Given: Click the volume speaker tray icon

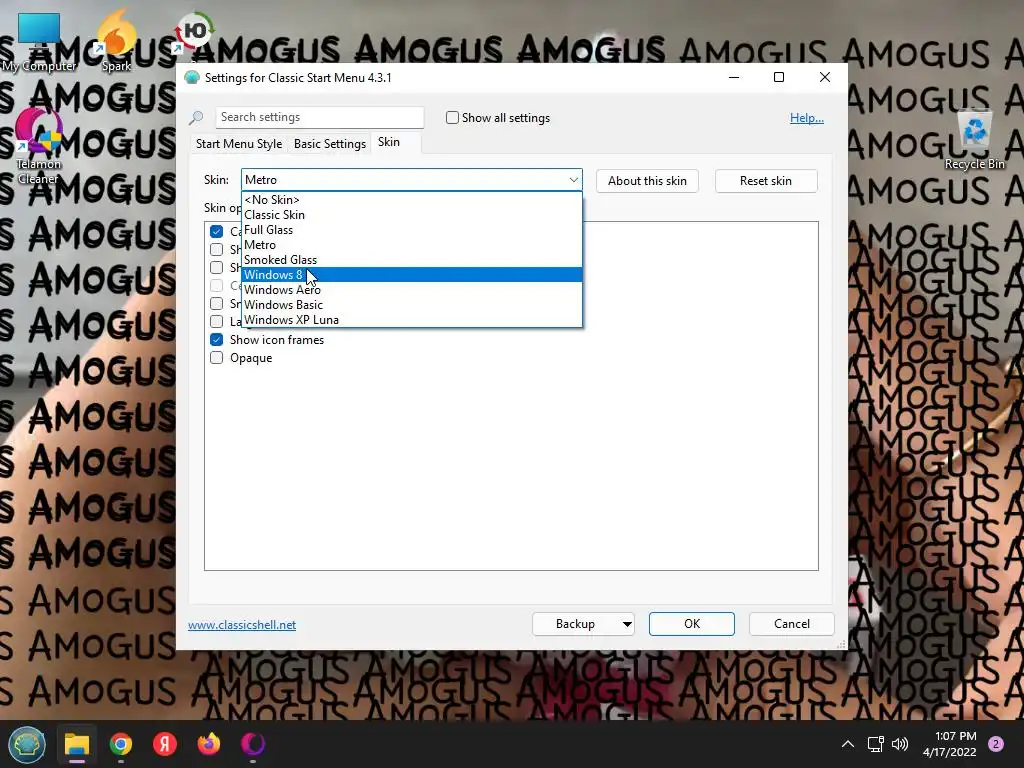Looking at the screenshot, I should (900, 744).
